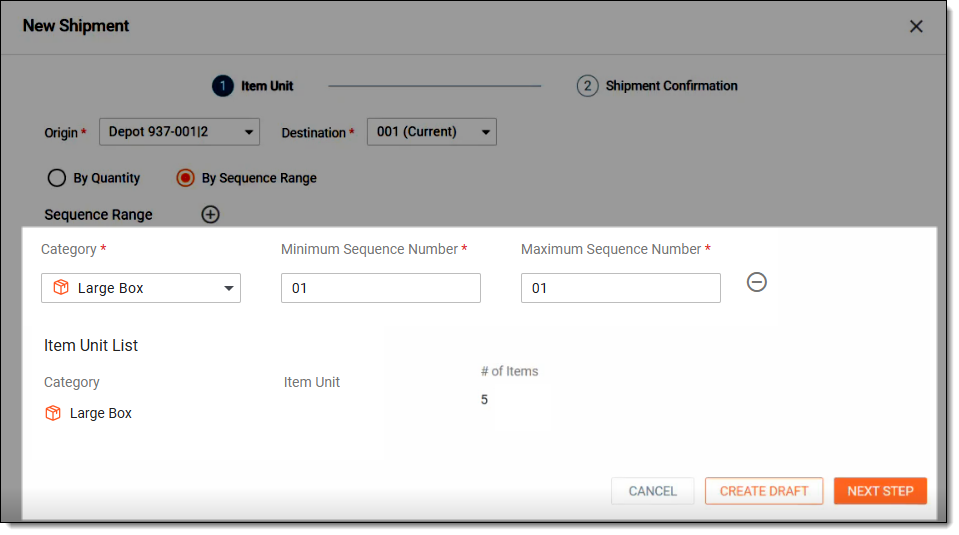Screen dimensions: 959x535
Task: Remove the sequence range row with minus icon
Action: (x=757, y=282)
